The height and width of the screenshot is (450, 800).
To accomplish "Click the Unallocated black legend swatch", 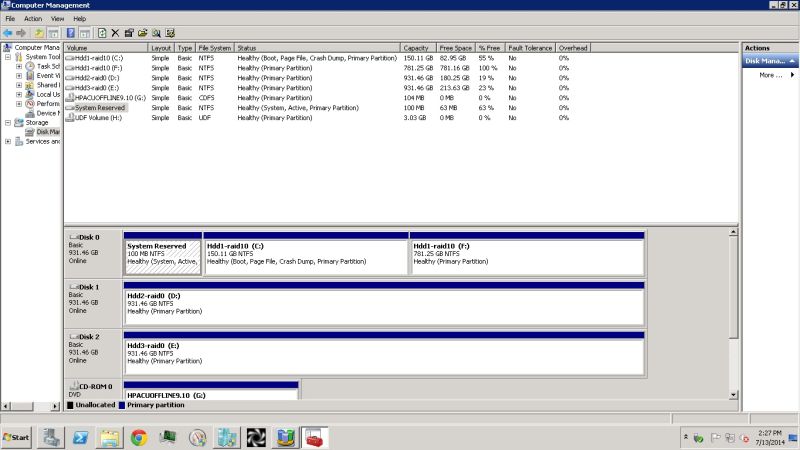I will [x=70, y=405].
